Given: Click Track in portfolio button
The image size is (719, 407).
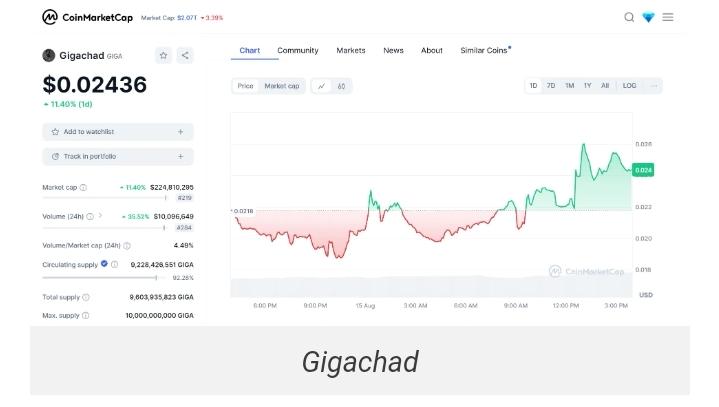Looking at the screenshot, I should point(118,156).
